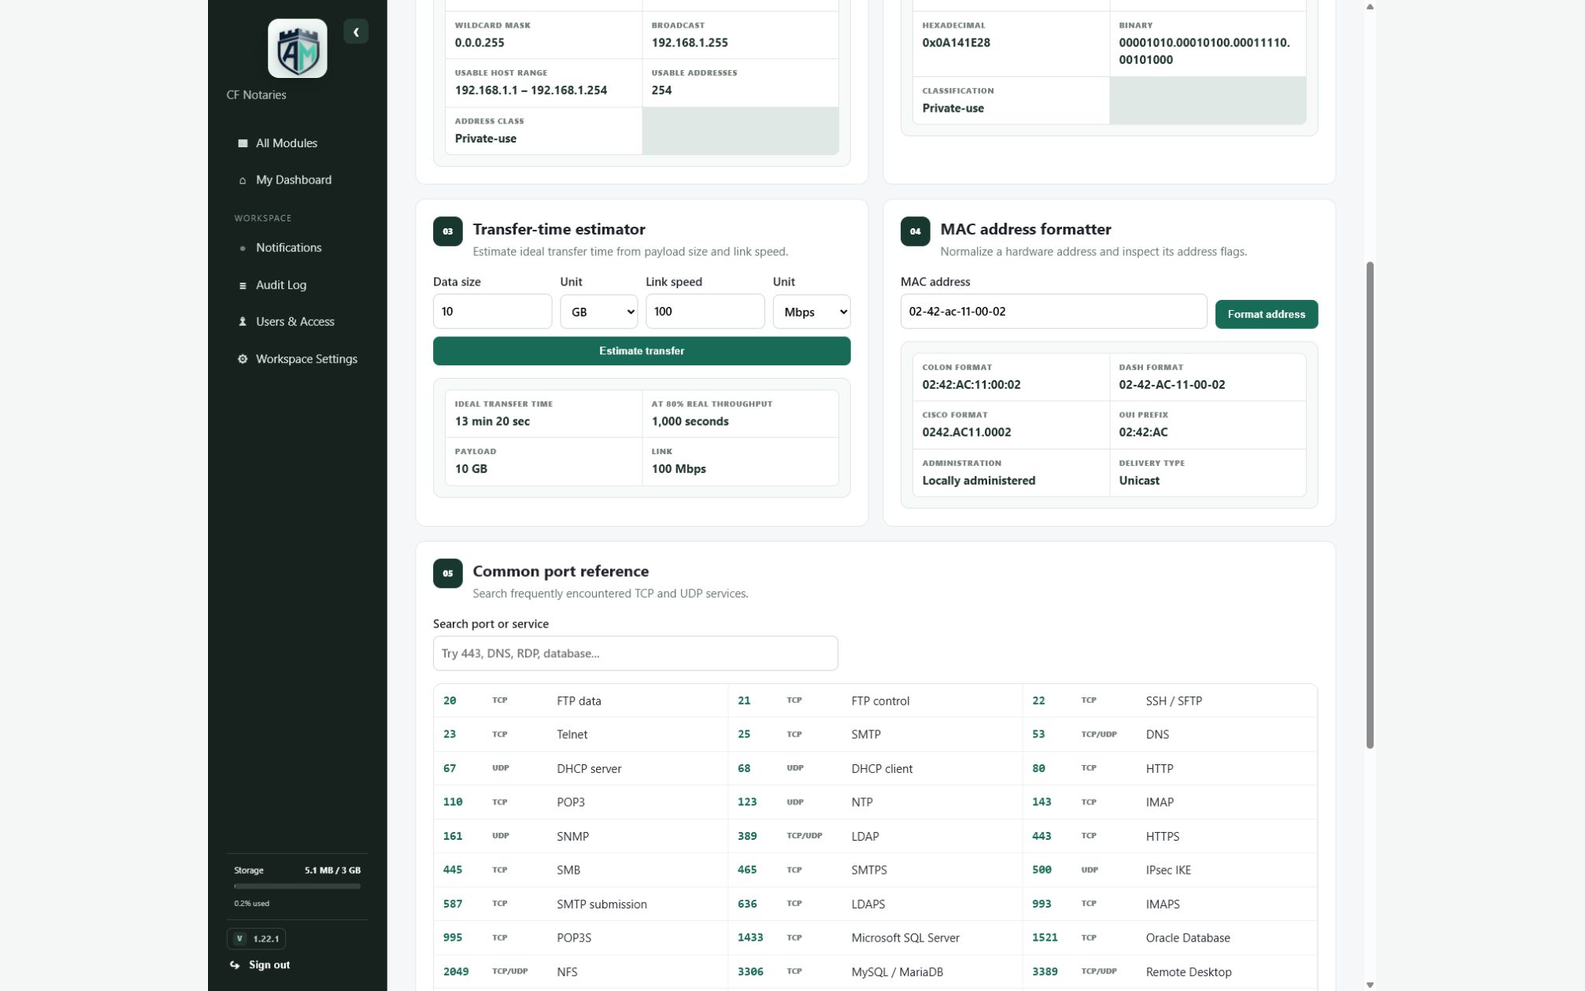This screenshot has width=1585, height=991.
Task: Click port 587 SMTP submission row
Action: [x=581, y=905]
